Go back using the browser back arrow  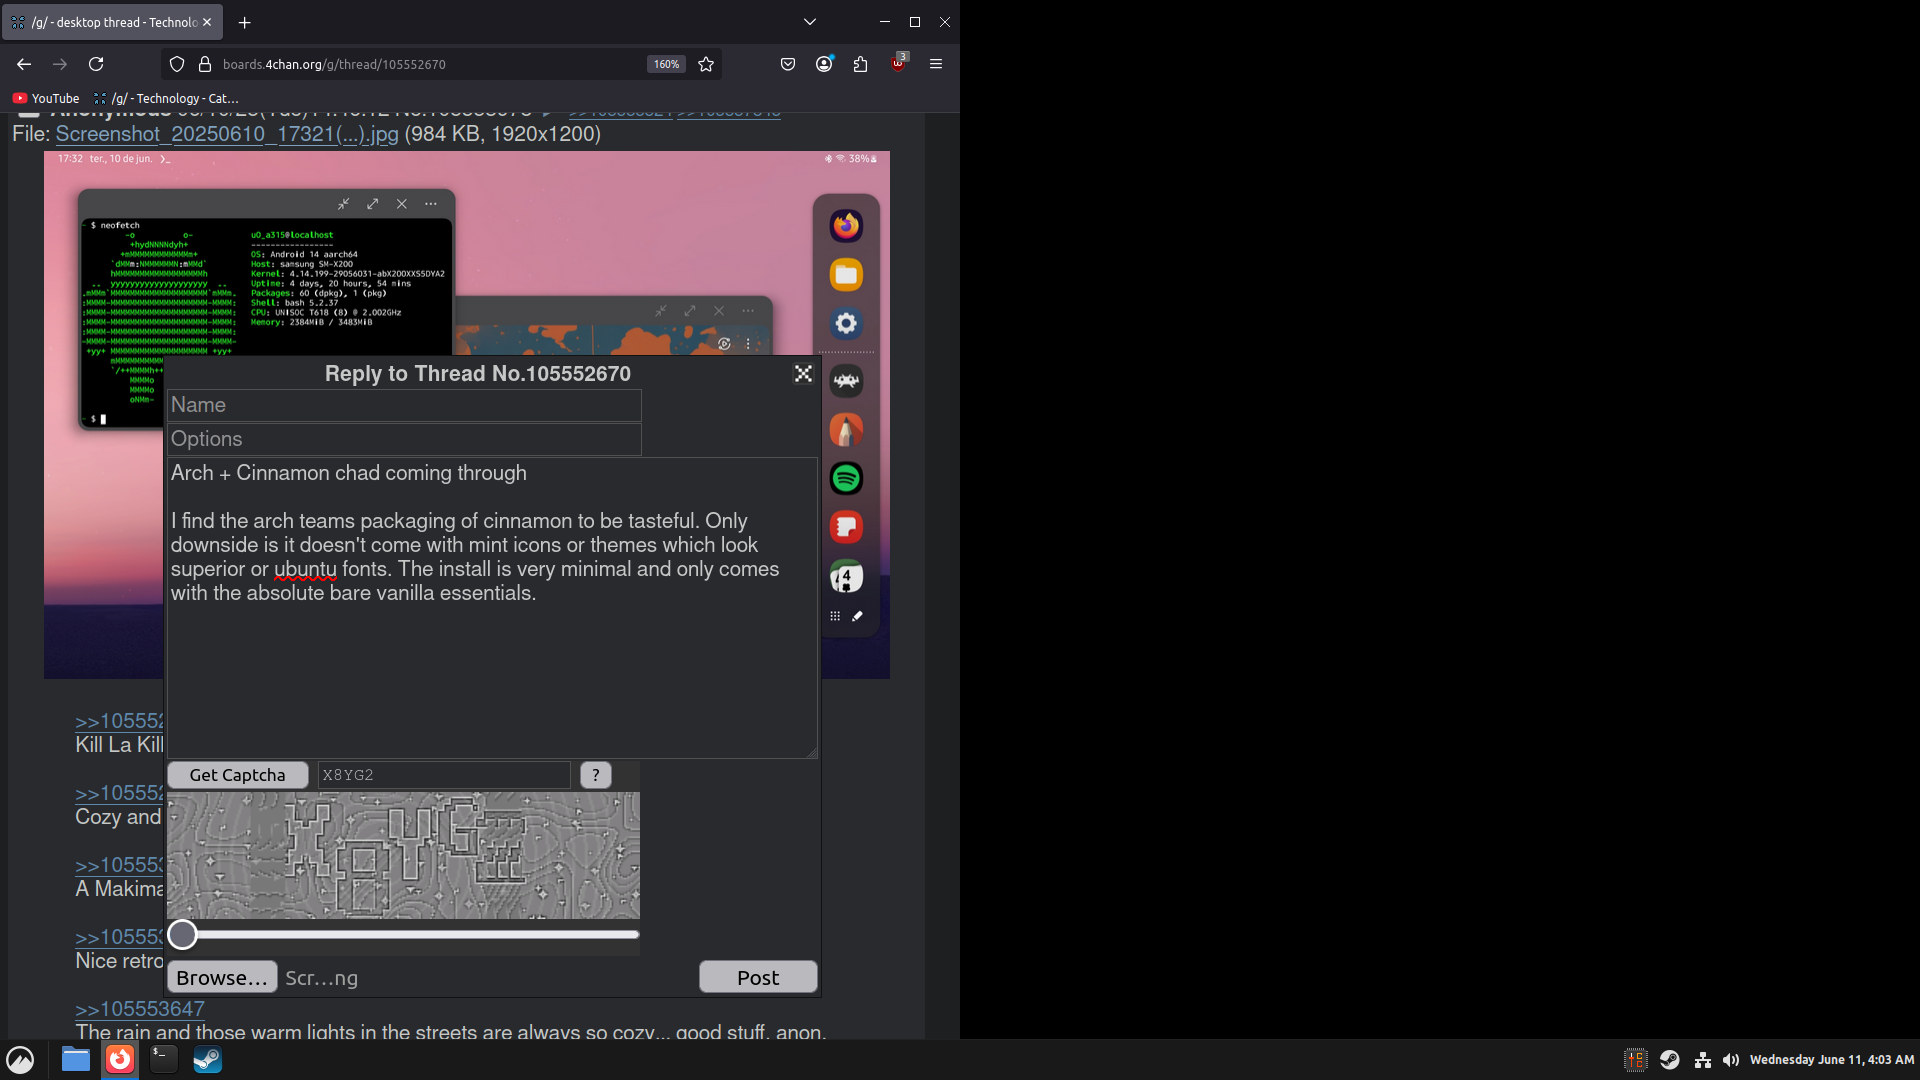(x=24, y=64)
